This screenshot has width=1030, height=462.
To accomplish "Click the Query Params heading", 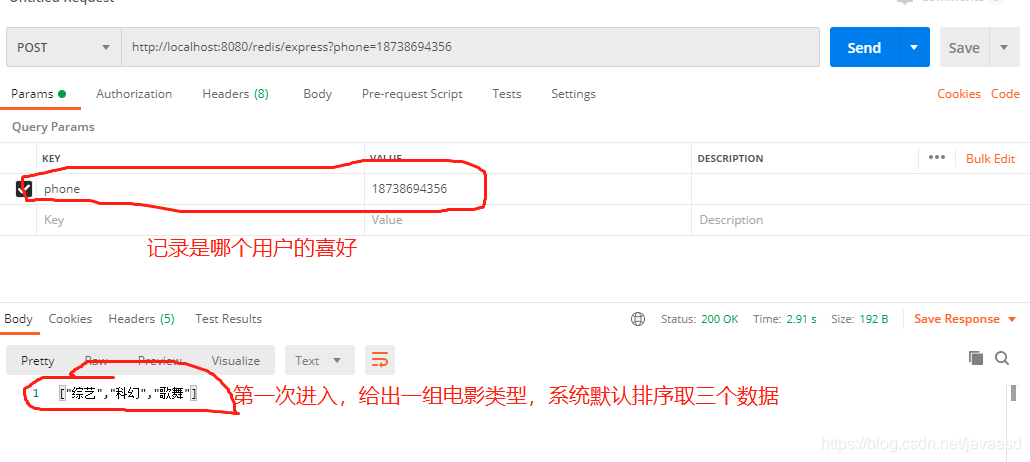I will point(53,127).
